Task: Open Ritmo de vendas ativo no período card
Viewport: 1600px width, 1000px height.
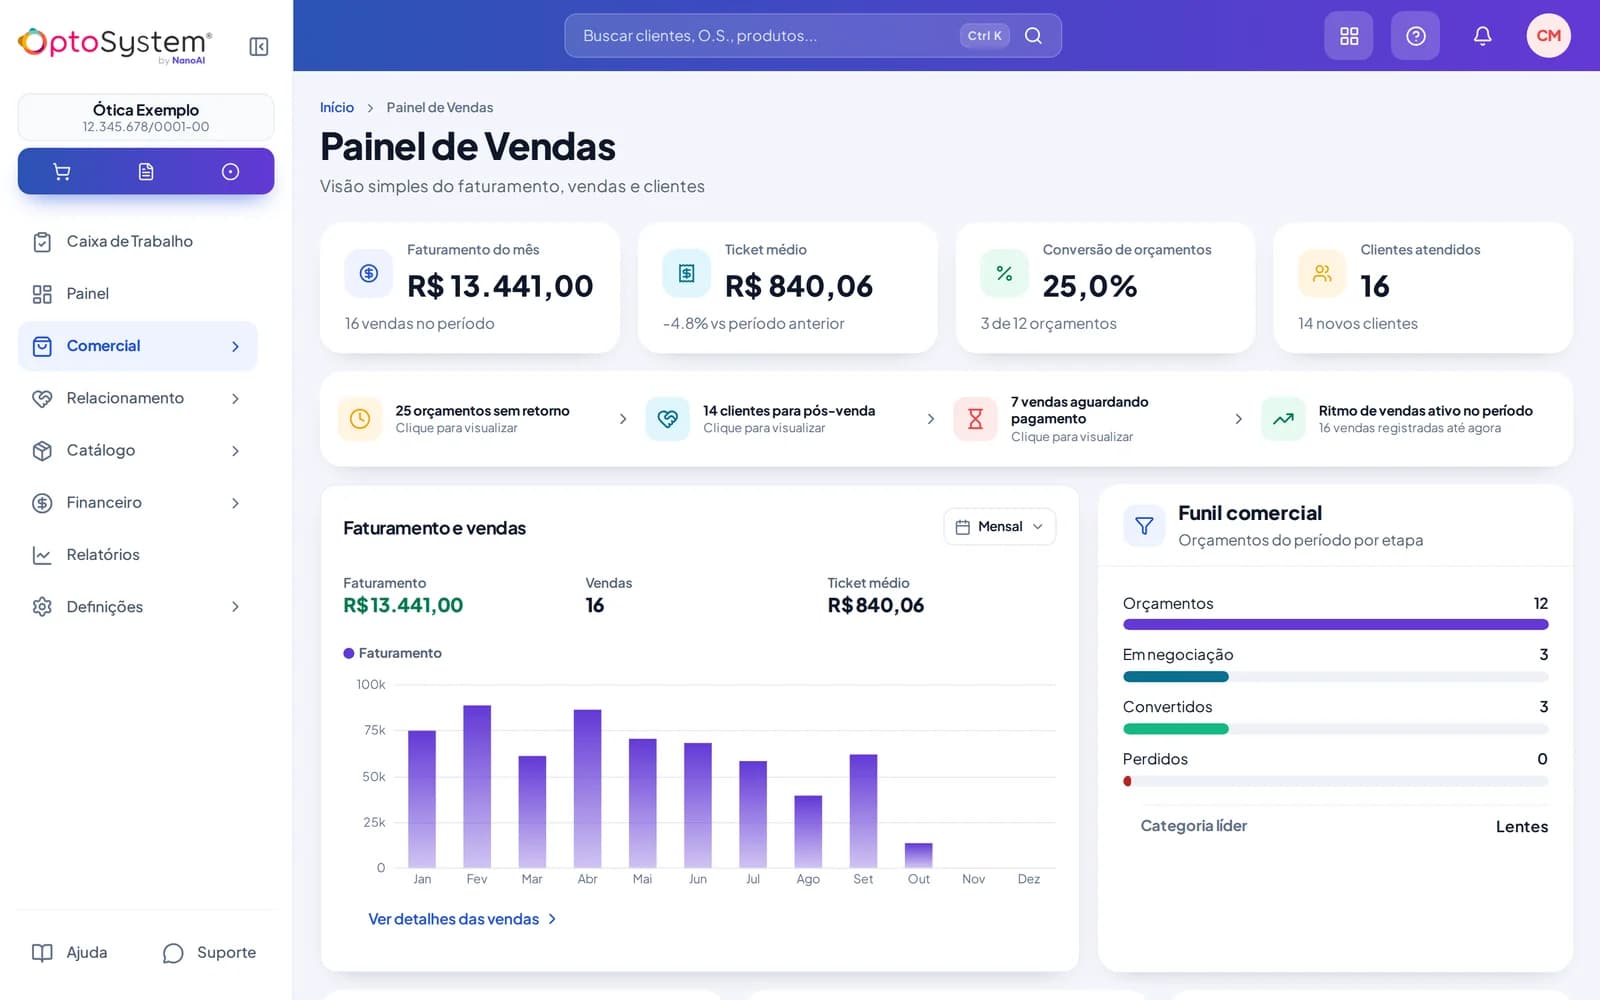Action: tap(1407, 419)
